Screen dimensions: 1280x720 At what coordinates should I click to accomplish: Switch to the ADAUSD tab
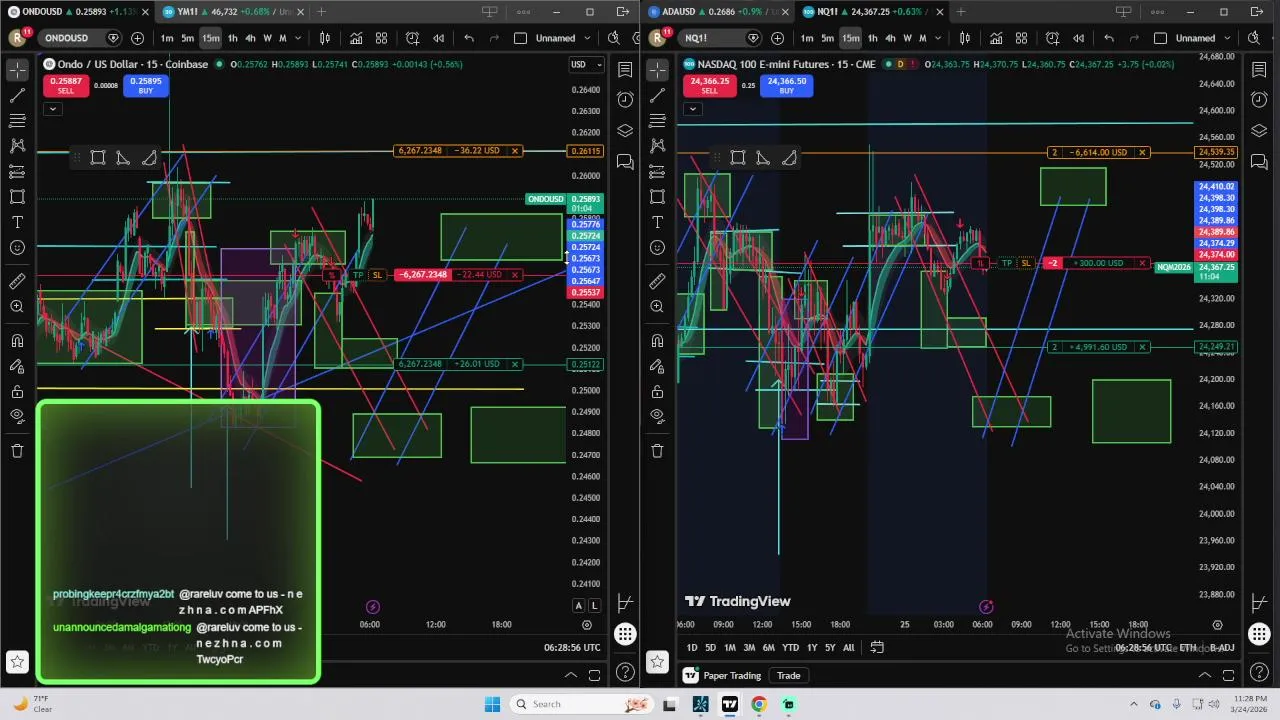tap(714, 12)
